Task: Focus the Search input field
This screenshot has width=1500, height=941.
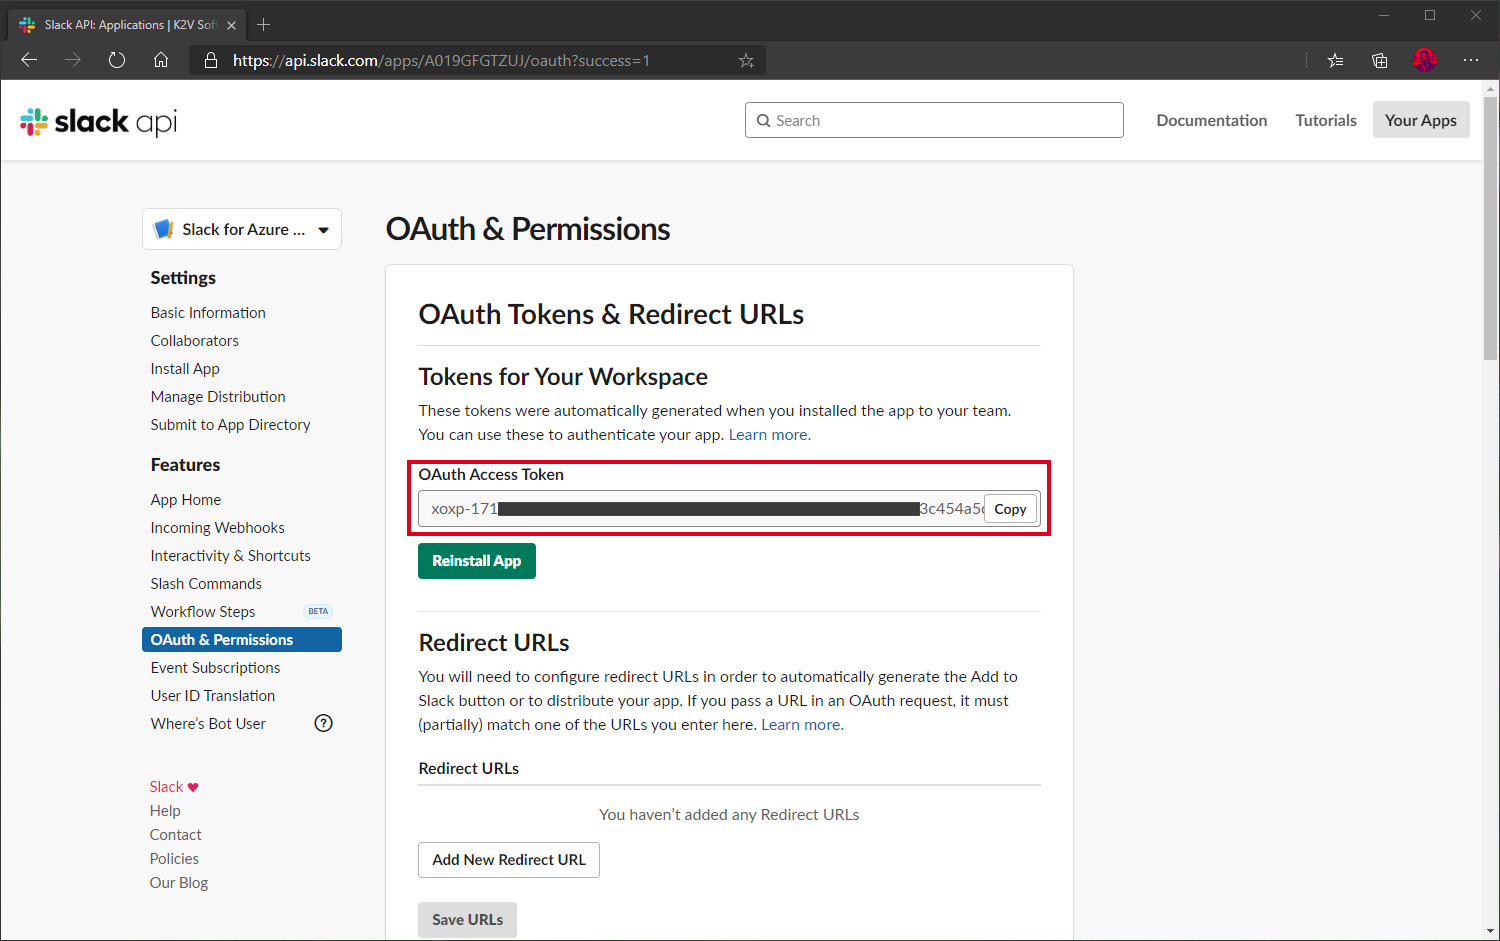Action: (934, 120)
